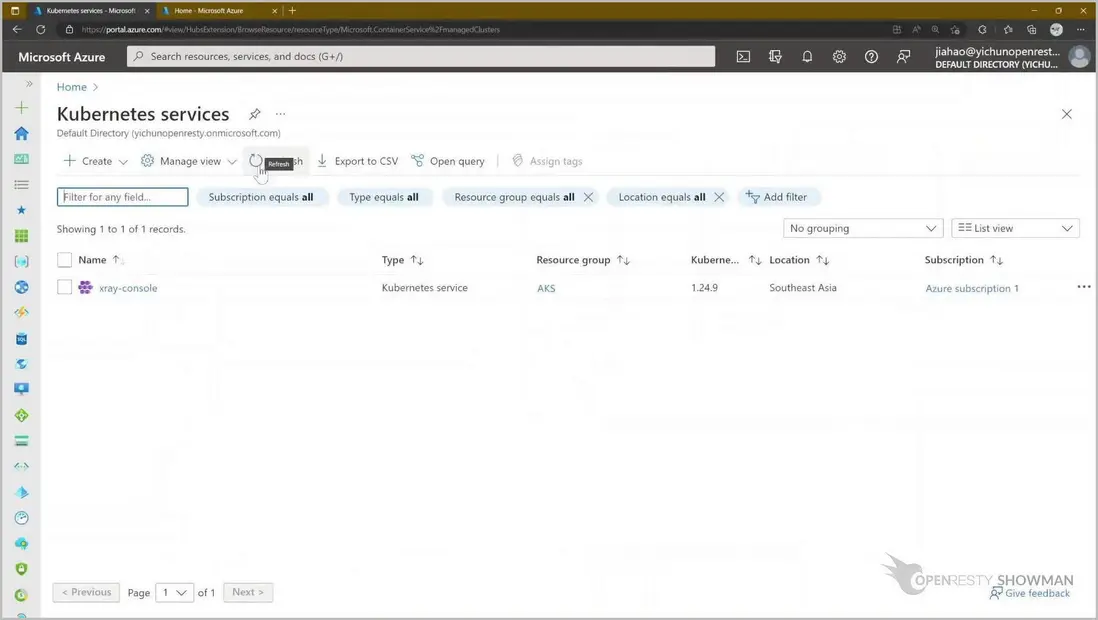Open Virtual machines monitor icon in sidebar

click(22, 390)
